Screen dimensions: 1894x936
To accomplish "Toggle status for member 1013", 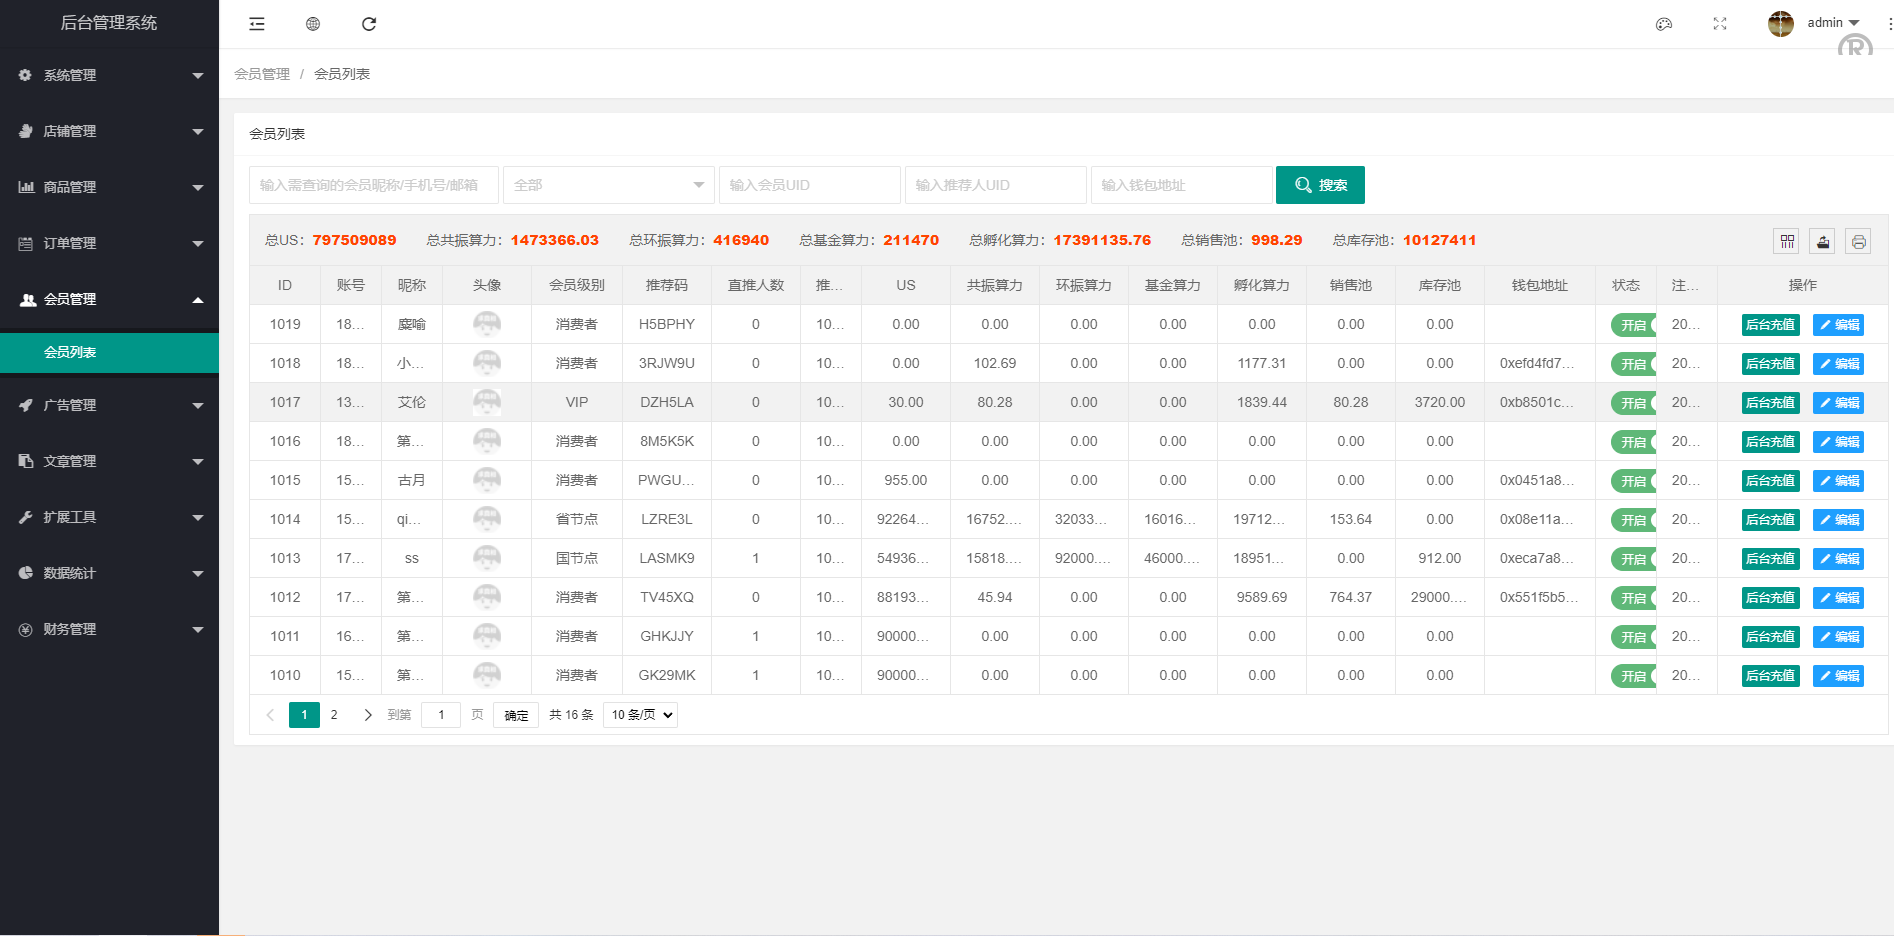I will coord(1632,558).
